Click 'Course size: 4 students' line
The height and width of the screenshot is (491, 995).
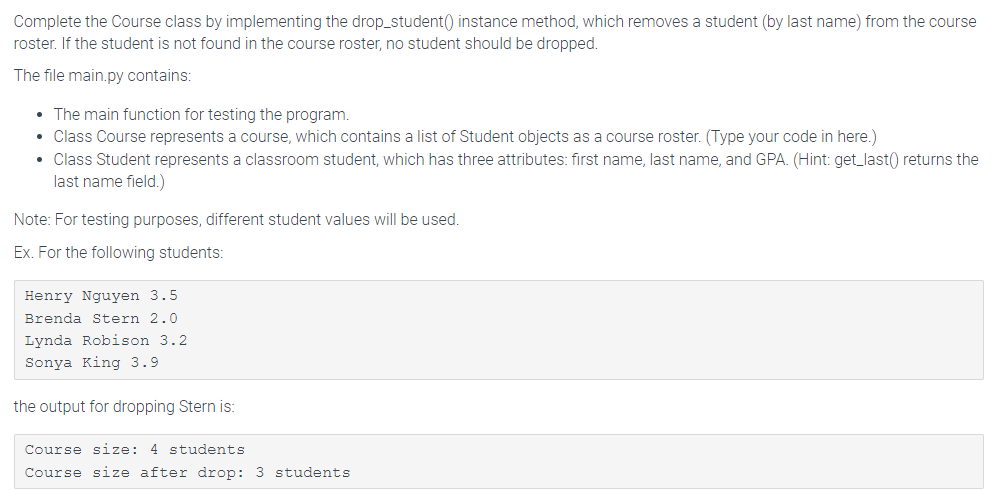coord(135,450)
